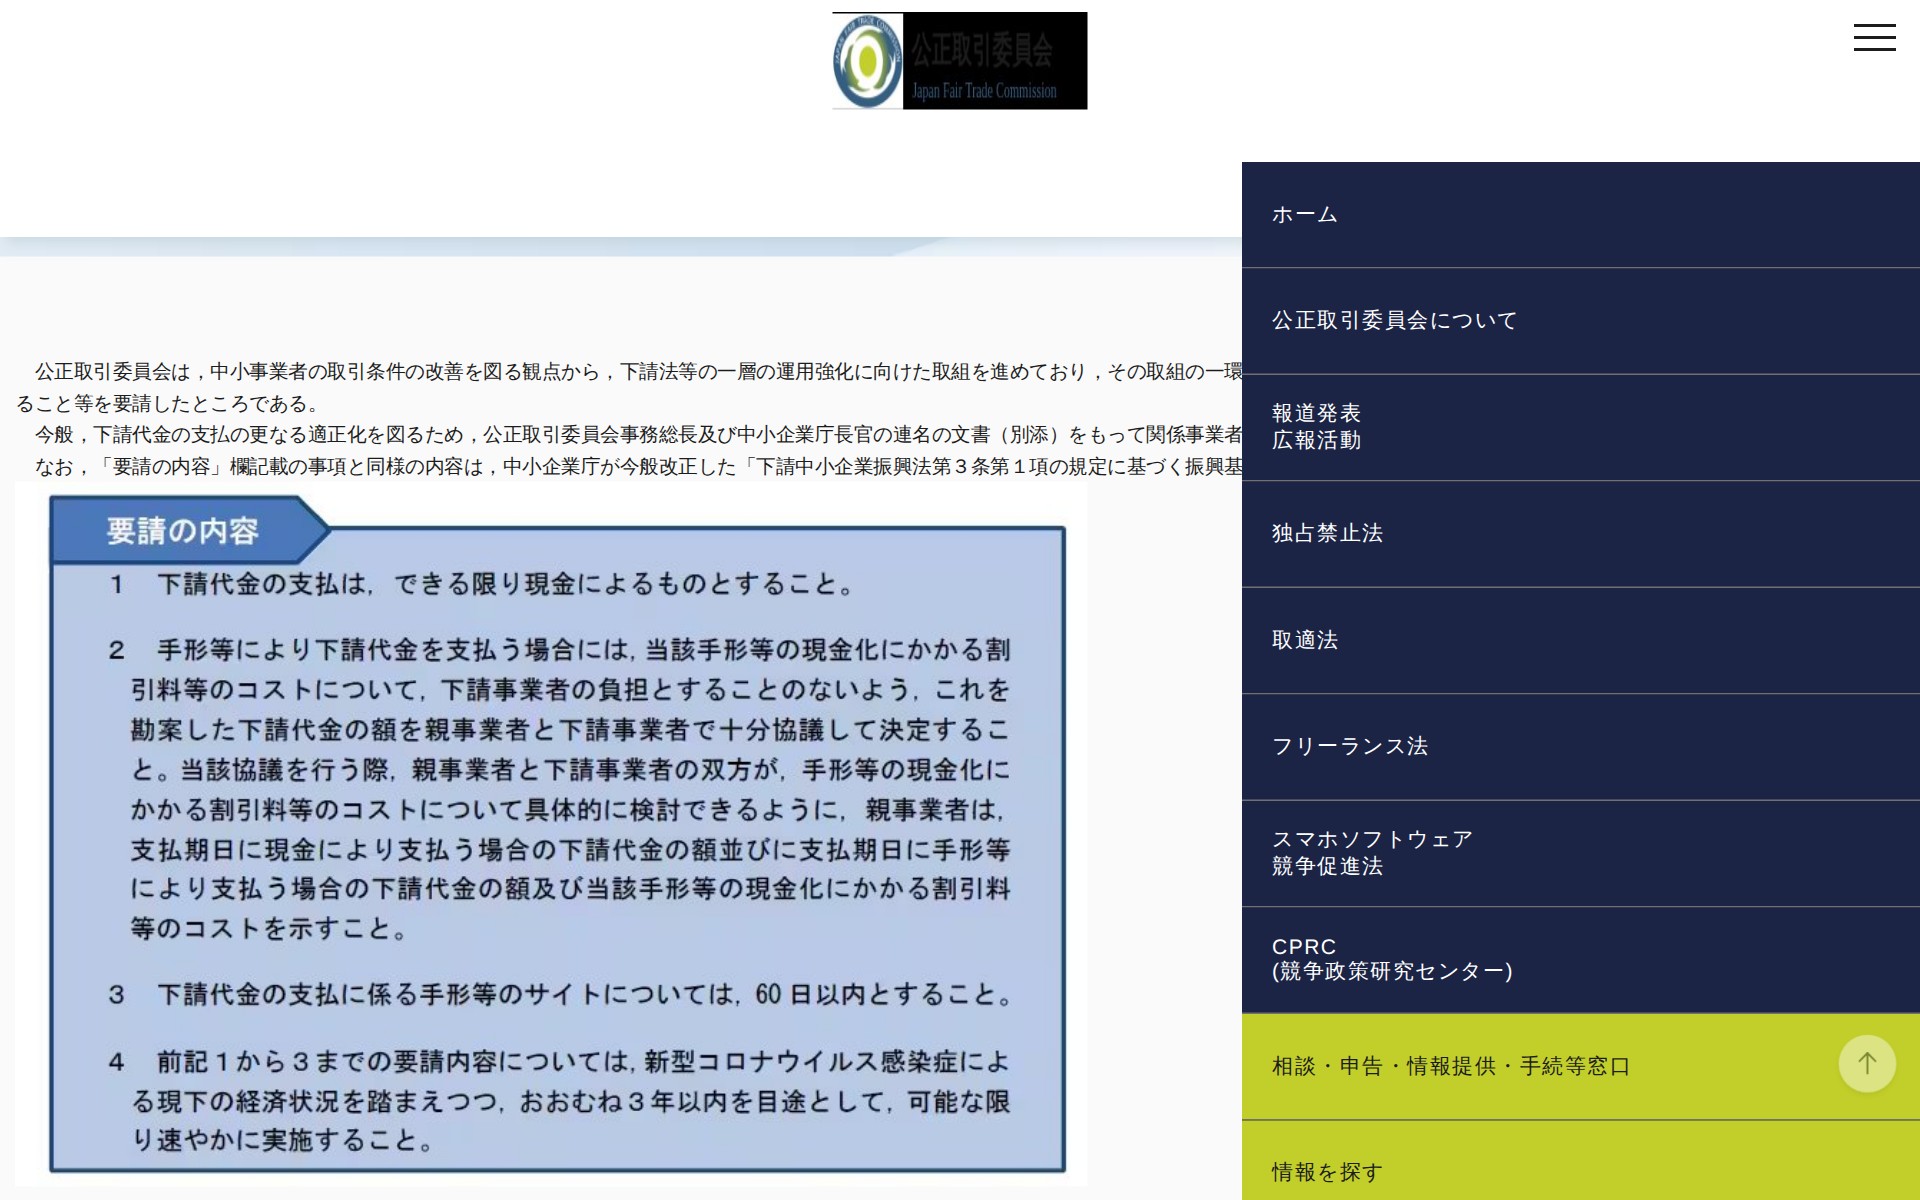Viewport: 1920px width, 1200px height.
Task: Go to 独占禁止法 section
Action: [1327, 534]
